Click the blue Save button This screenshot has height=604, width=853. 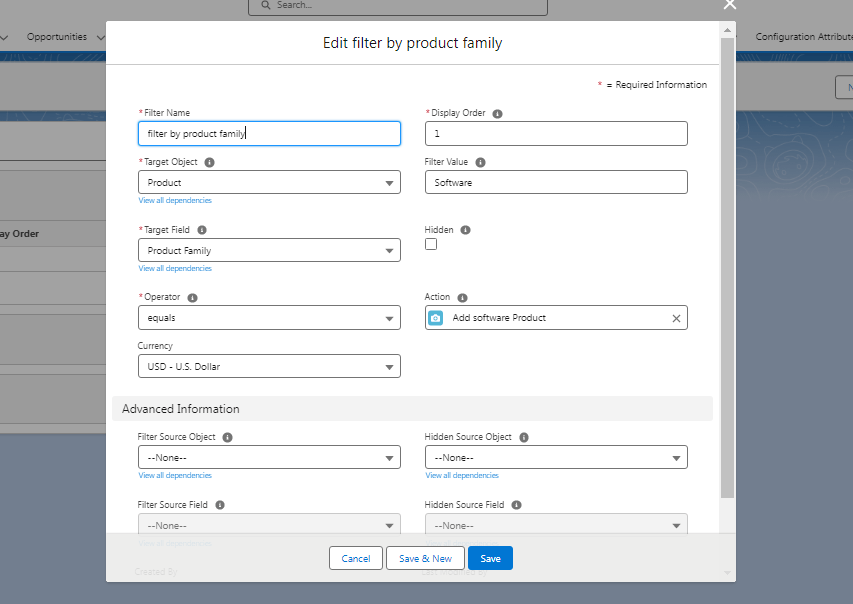pyautogui.click(x=490, y=558)
